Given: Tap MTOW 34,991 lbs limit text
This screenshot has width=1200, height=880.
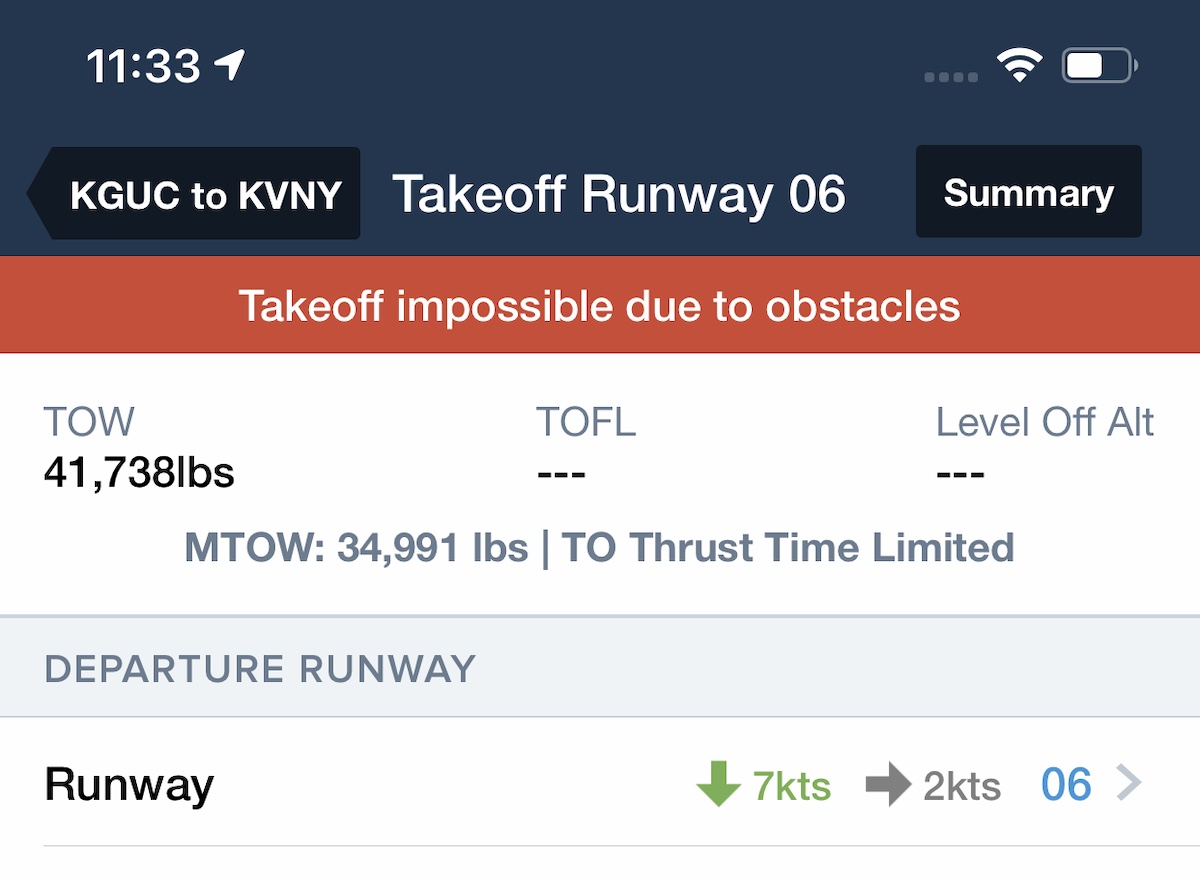Looking at the screenshot, I should [357, 548].
